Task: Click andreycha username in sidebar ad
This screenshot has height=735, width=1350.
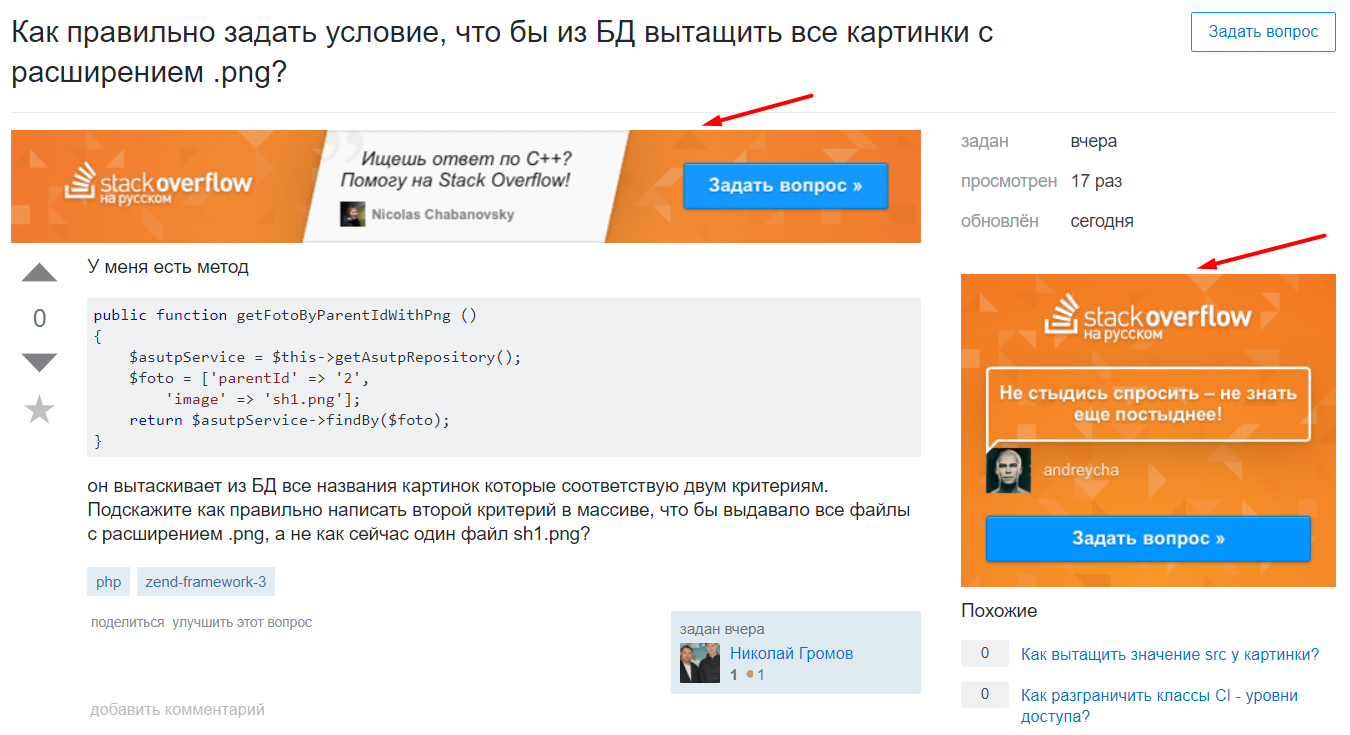Action: click(x=1081, y=470)
